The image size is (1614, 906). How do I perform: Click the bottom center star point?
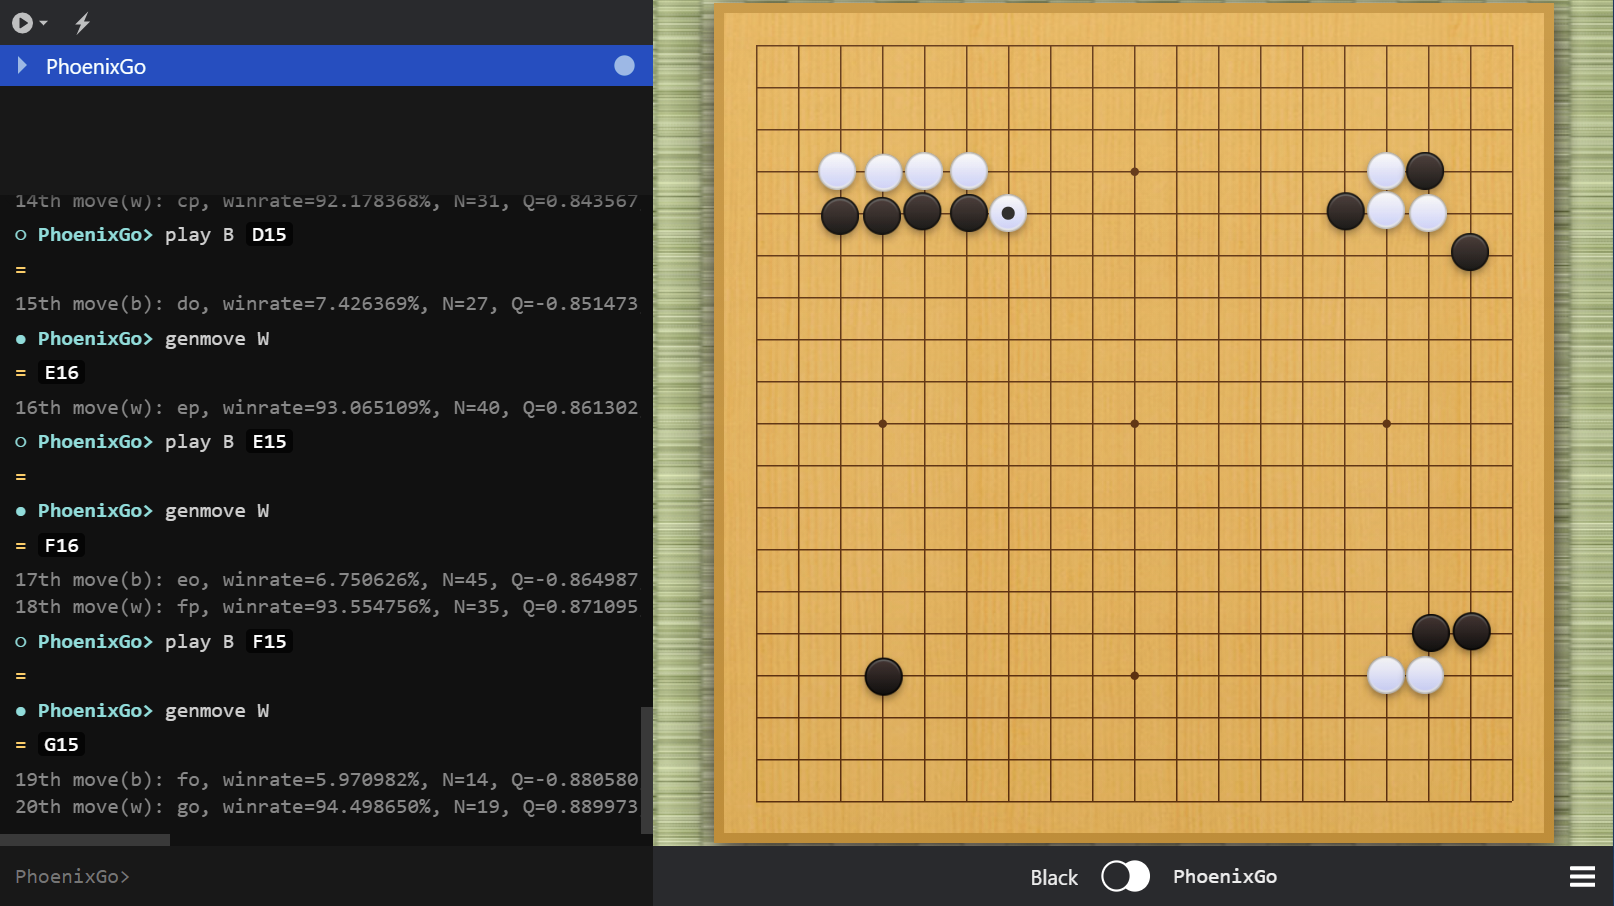coord(1134,676)
